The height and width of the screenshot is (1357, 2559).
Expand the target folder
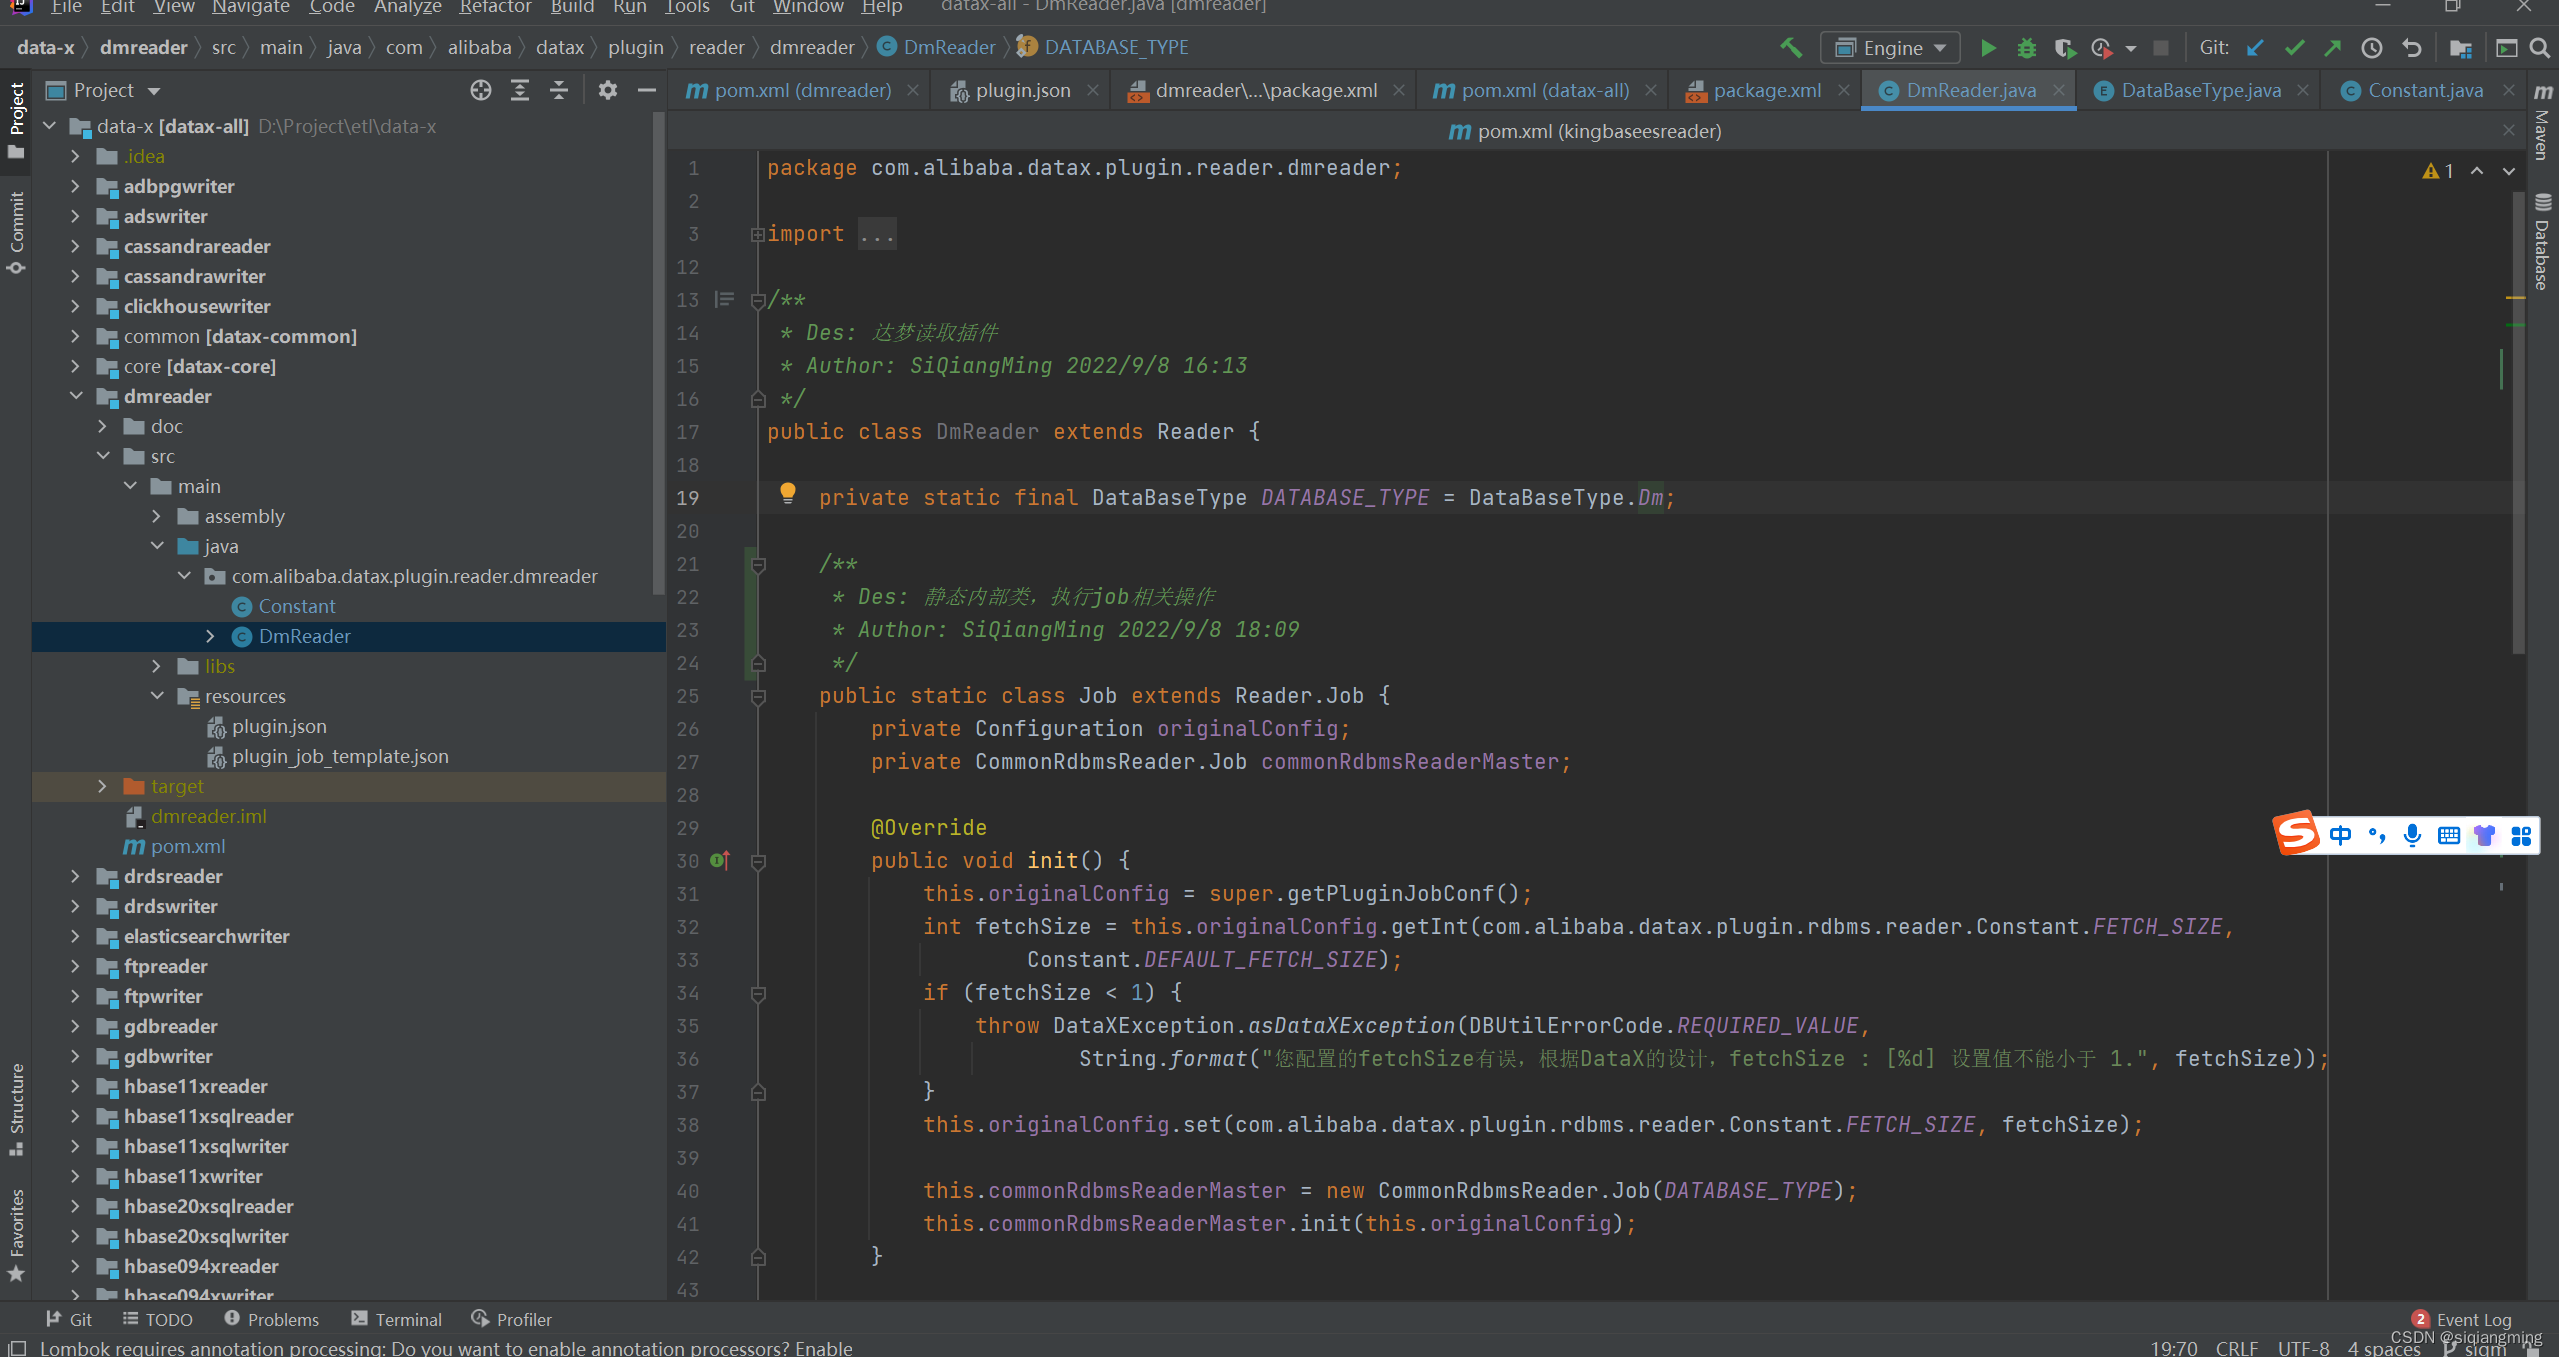[x=102, y=786]
